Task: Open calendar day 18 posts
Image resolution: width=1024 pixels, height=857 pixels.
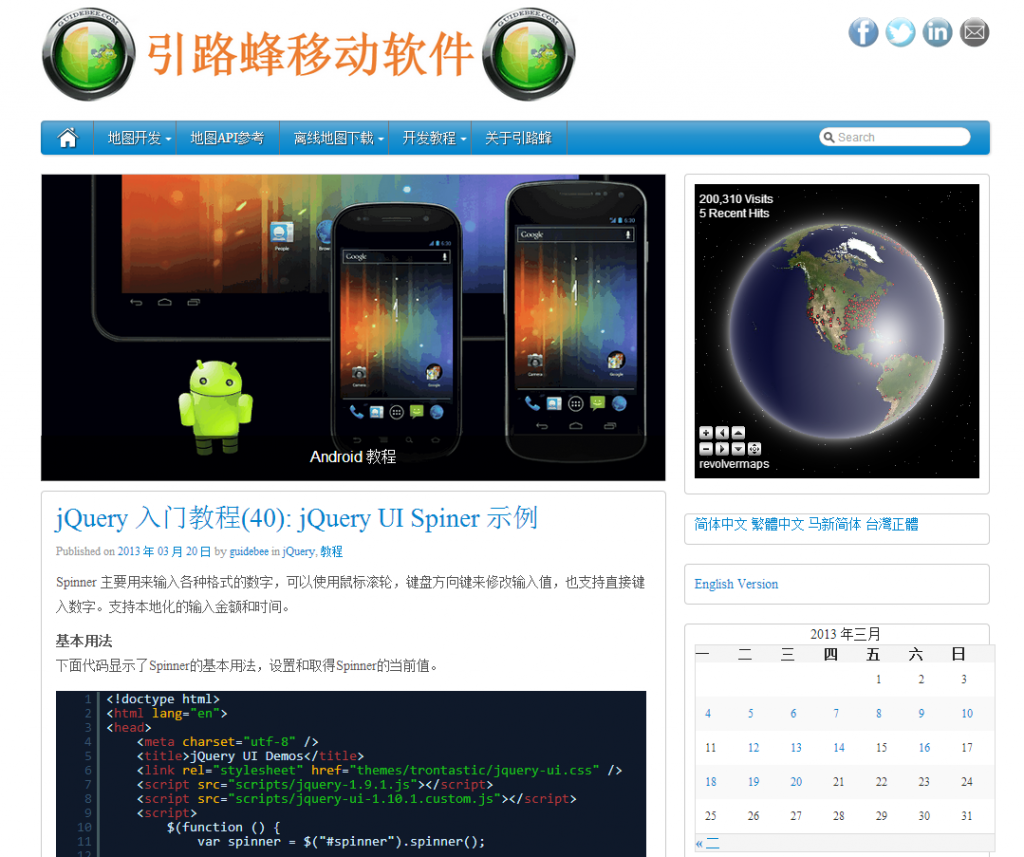Action: 711,781
